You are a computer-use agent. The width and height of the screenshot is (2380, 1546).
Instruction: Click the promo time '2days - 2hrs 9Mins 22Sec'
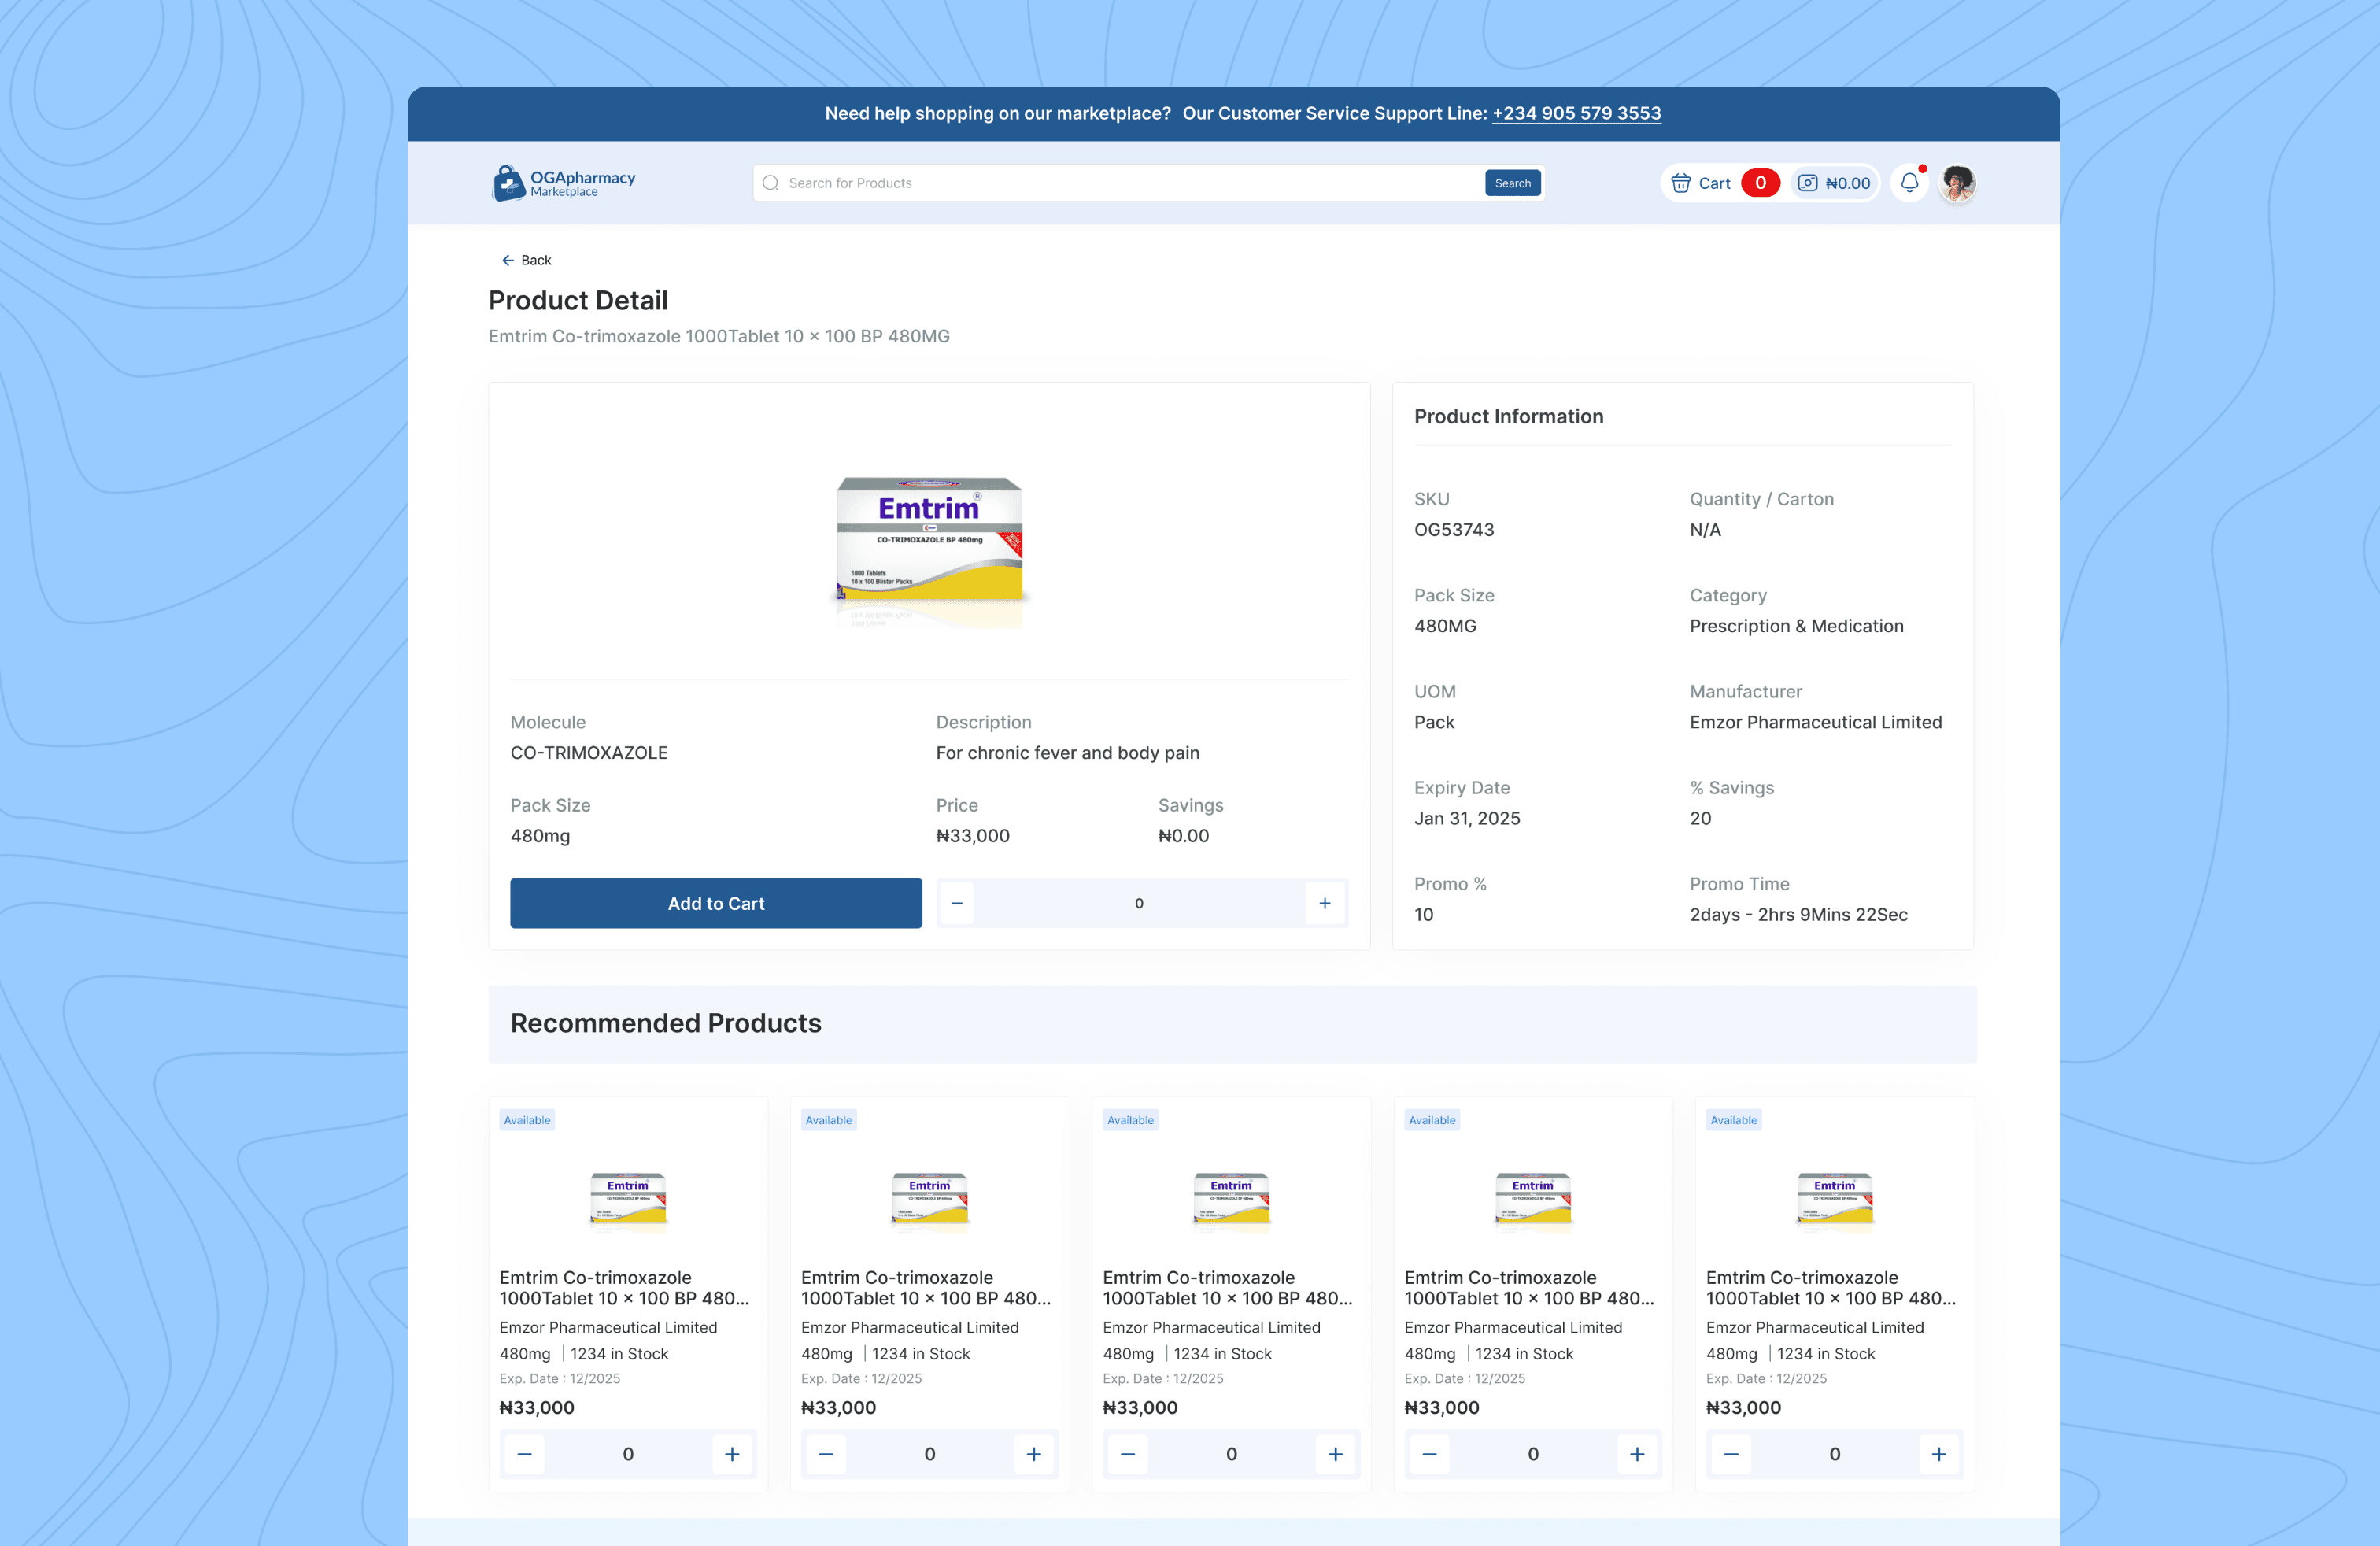[1799, 914]
